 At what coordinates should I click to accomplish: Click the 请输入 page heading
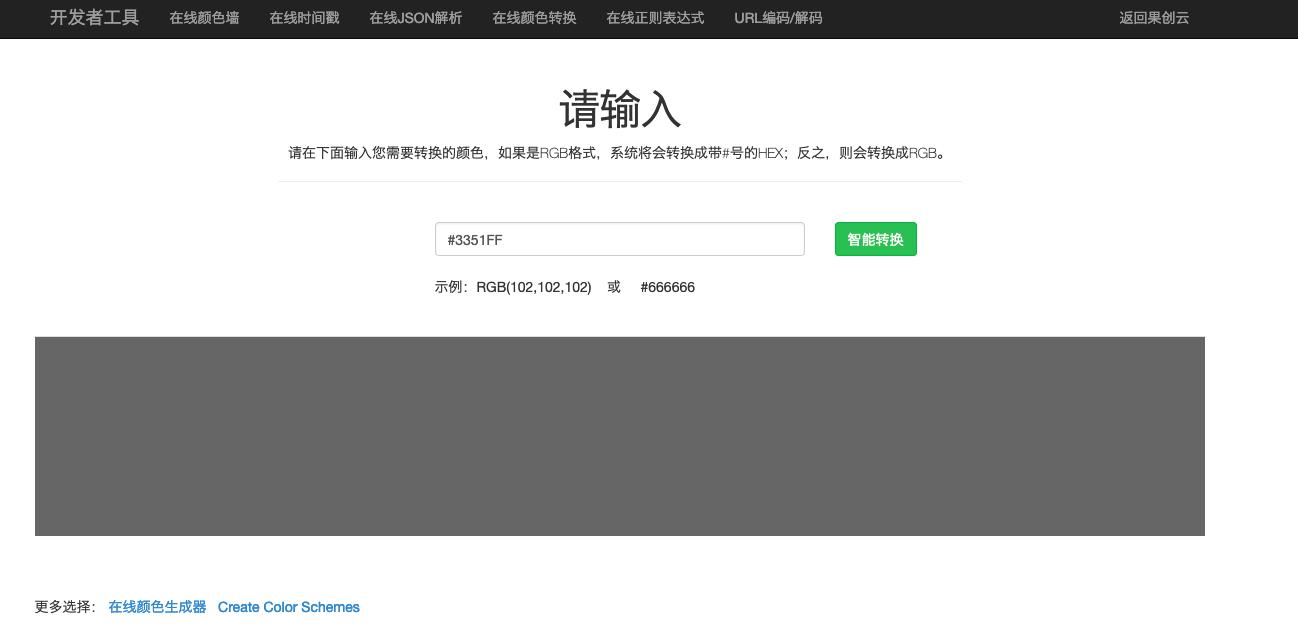(620, 110)
